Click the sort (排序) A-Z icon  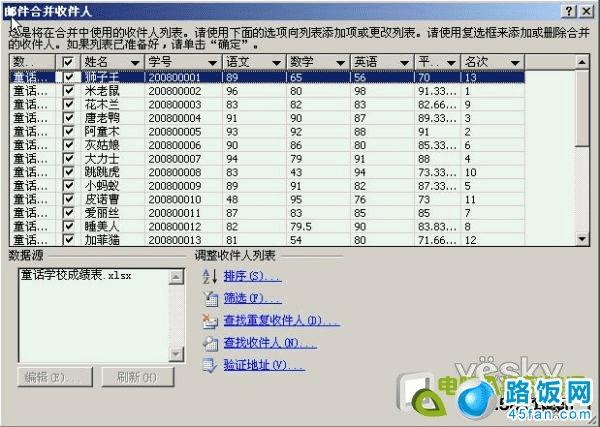[x=208, y=276]
